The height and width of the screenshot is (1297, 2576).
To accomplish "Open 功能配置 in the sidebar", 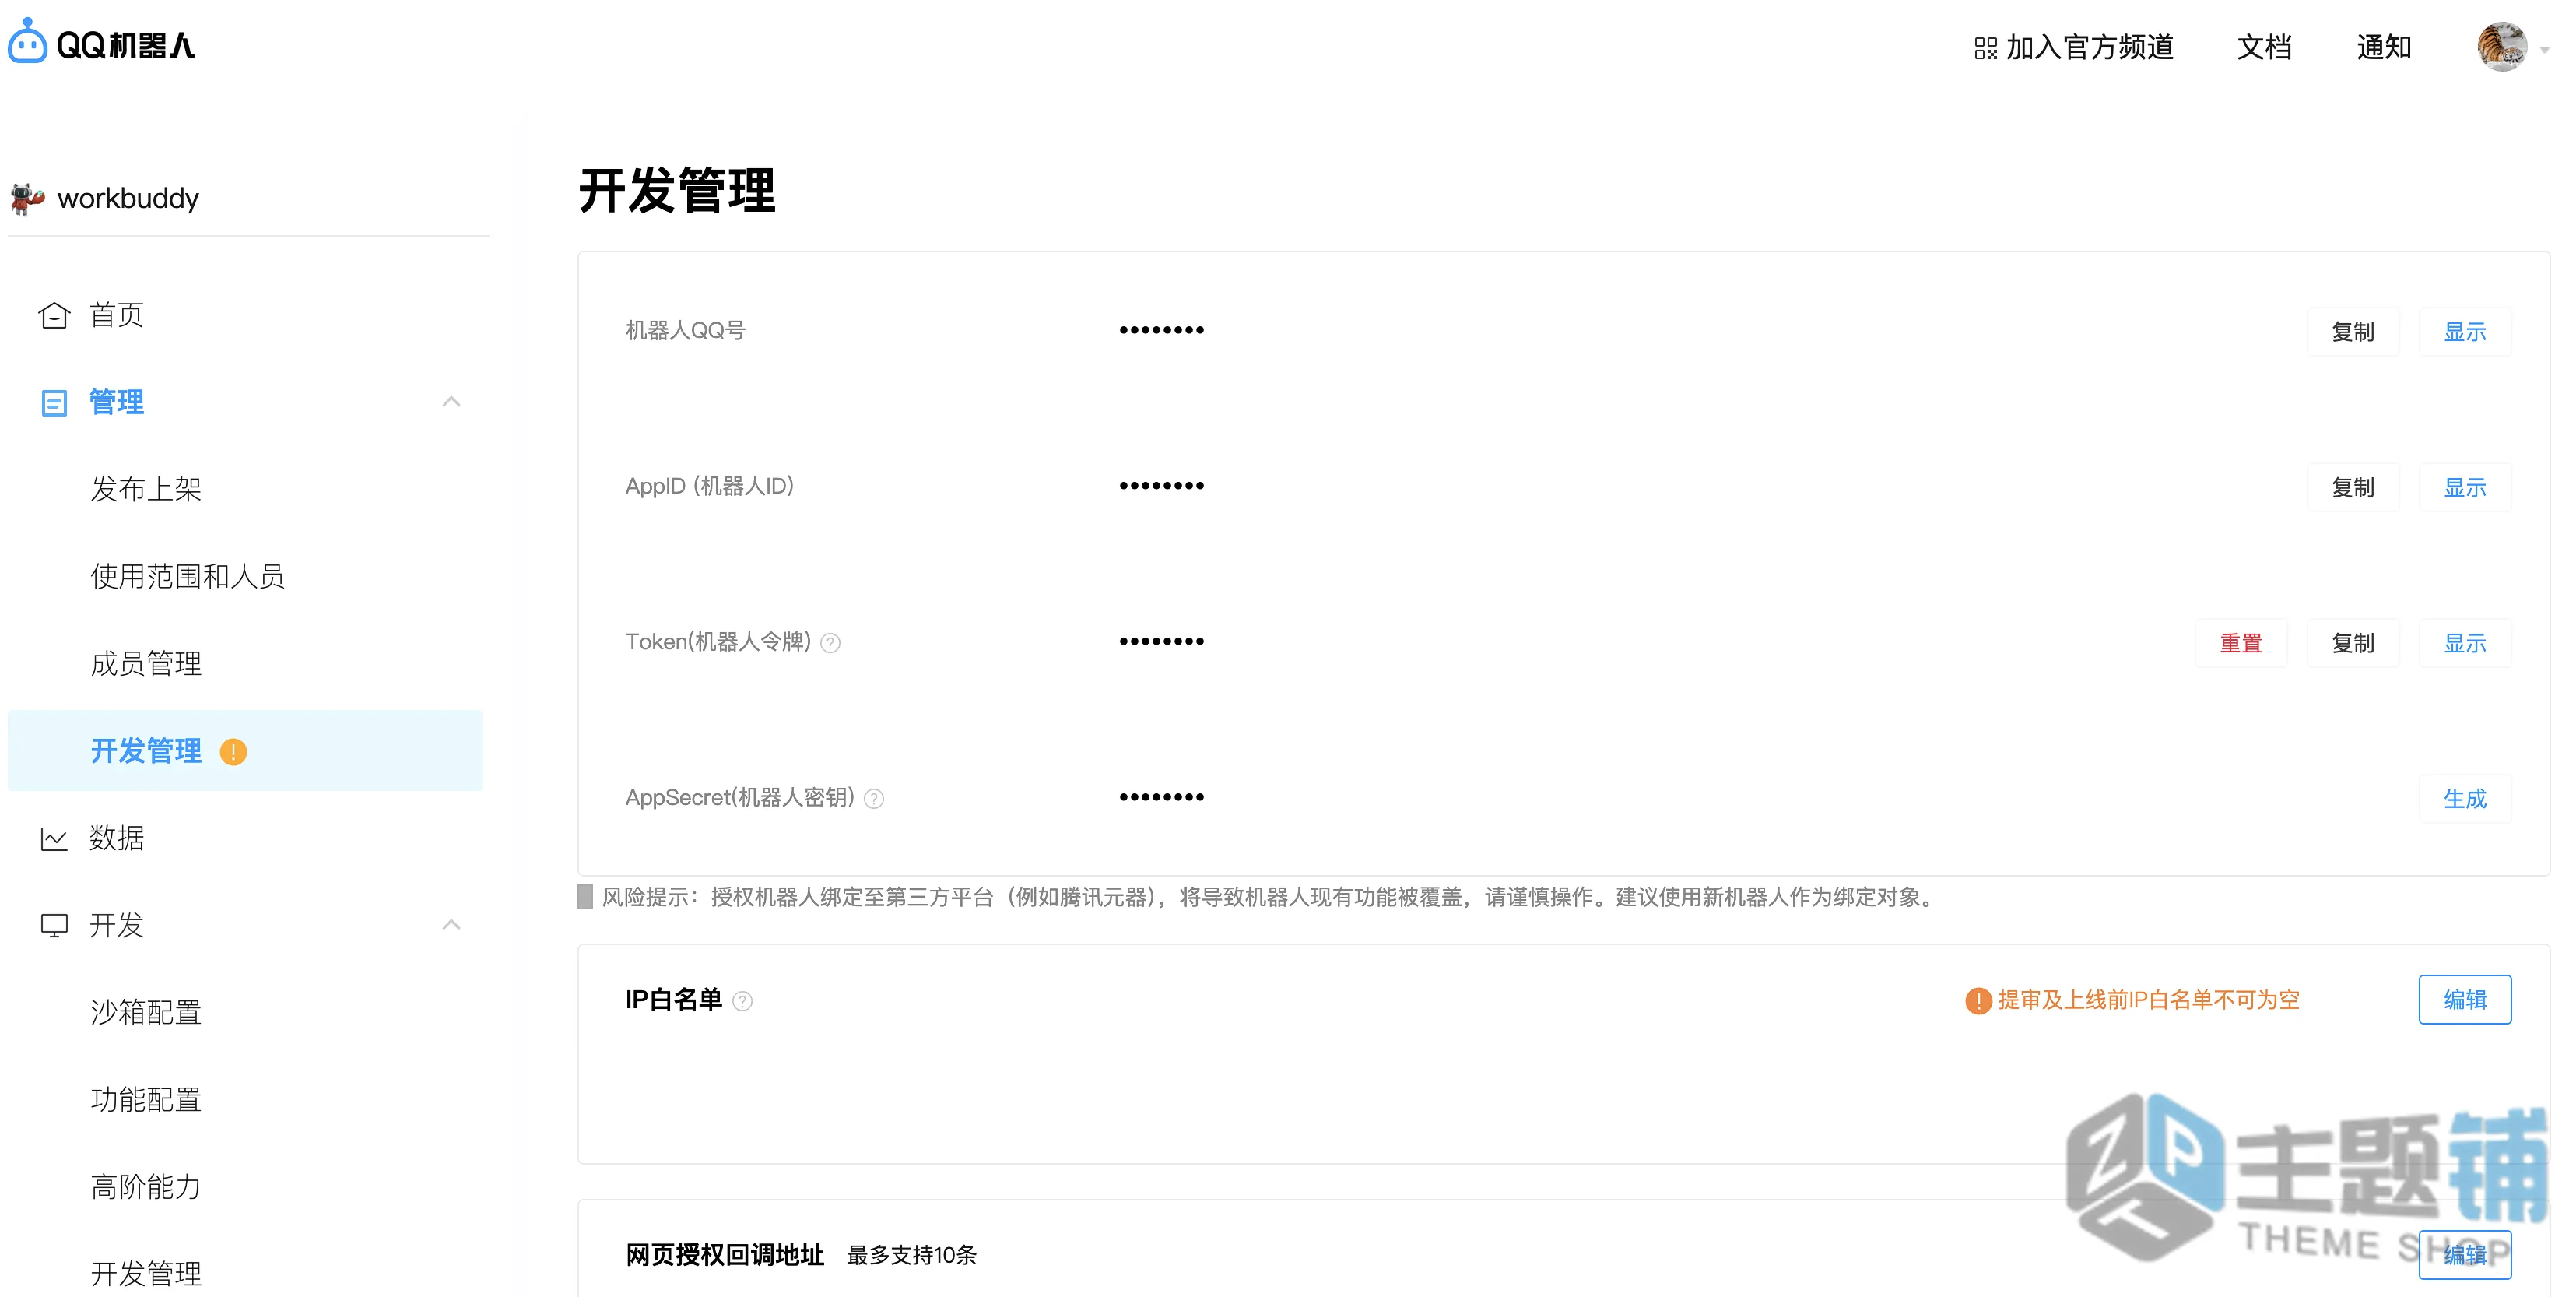I will click(x=146, y=1100).
